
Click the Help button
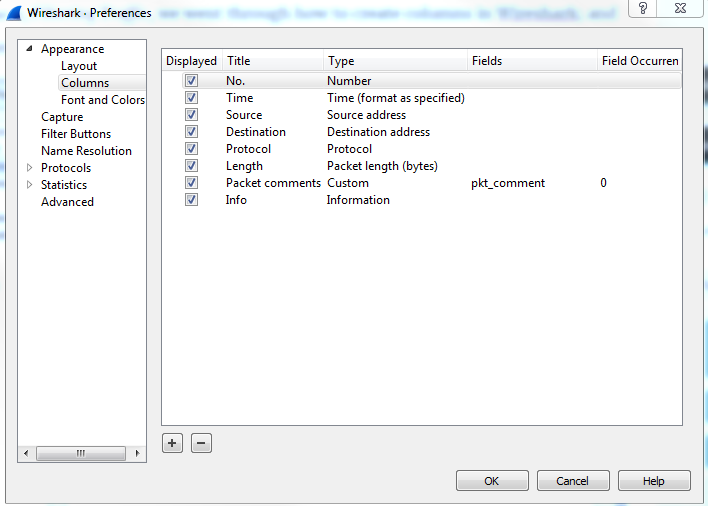tap(654, 481)
